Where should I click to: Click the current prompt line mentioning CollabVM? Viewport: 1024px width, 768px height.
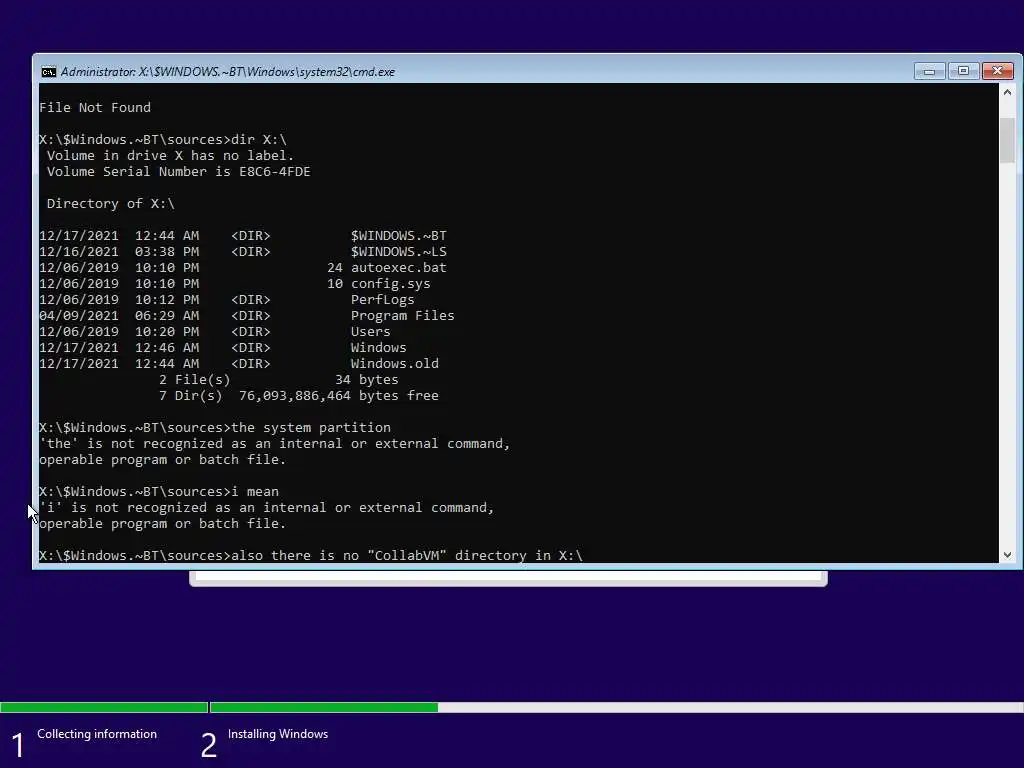[x=311, y=555]
